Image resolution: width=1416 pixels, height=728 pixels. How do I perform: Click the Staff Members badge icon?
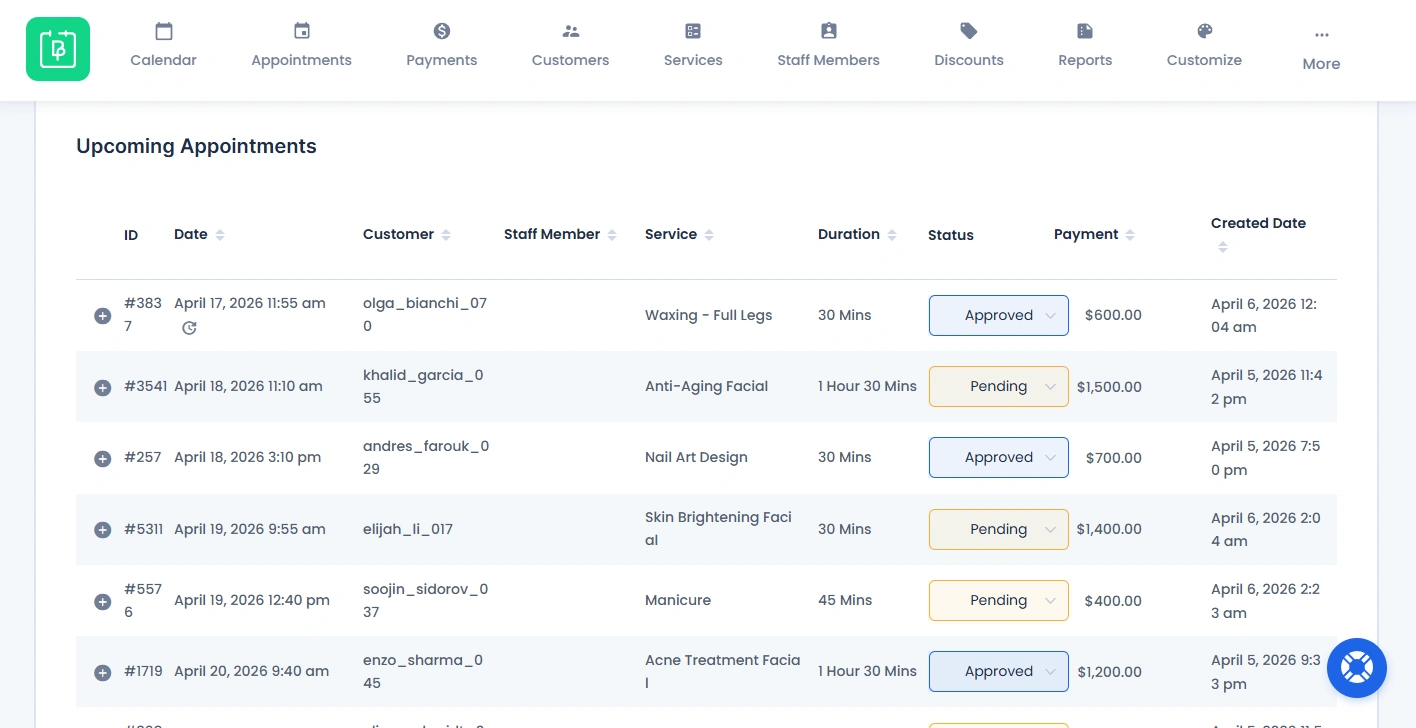pyautogui.click(x=829, y=31)
